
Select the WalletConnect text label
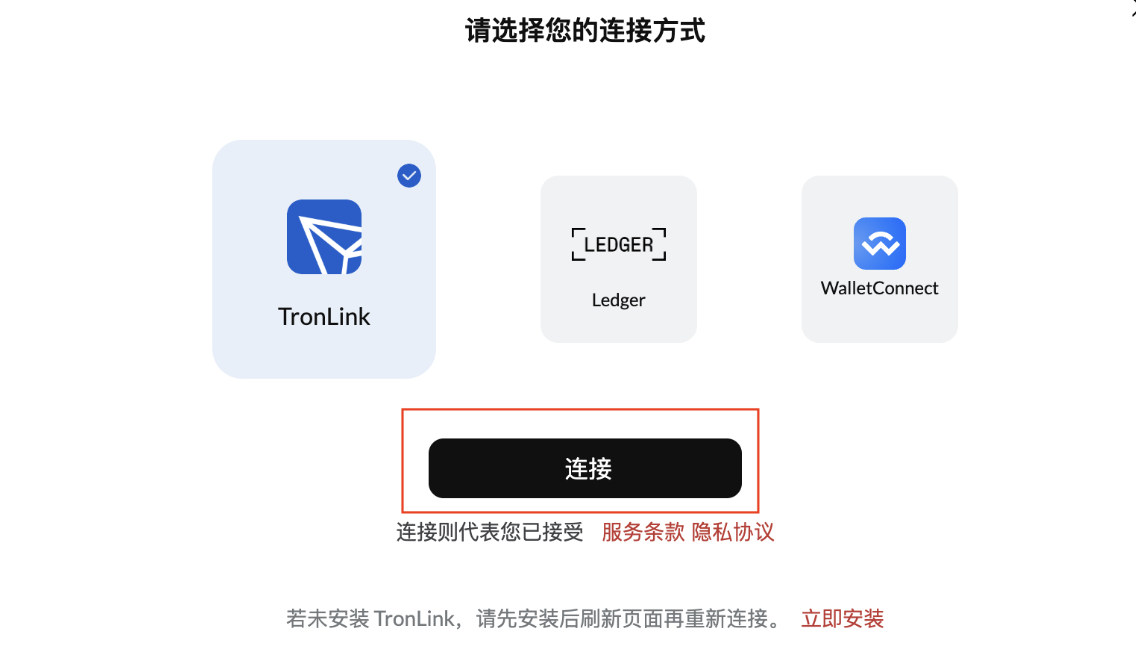click(880, 288)
